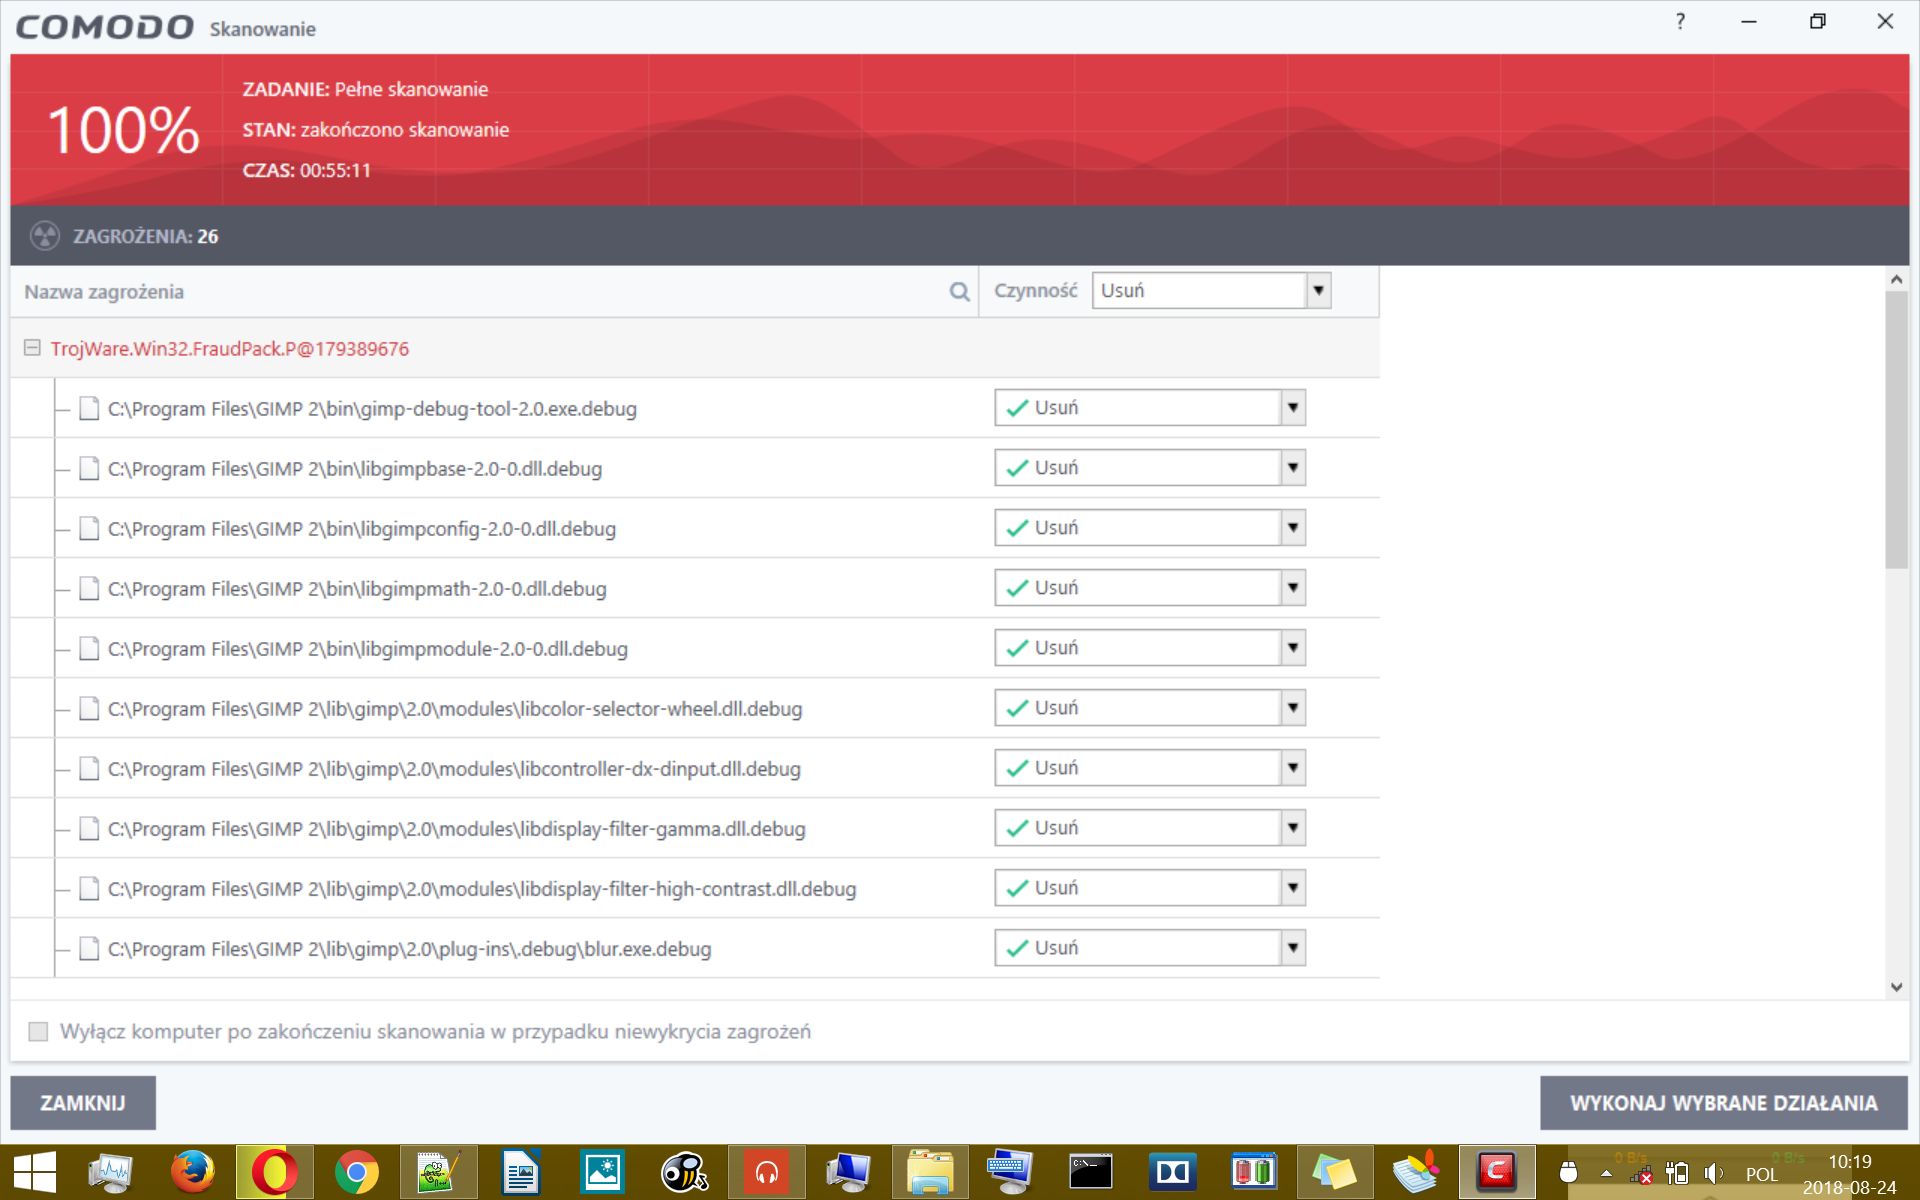Open action dropdown for blur.exe.debug
Image resolution: width=1920 pixels, height=1200 pixels.
tap(1293, 948)
